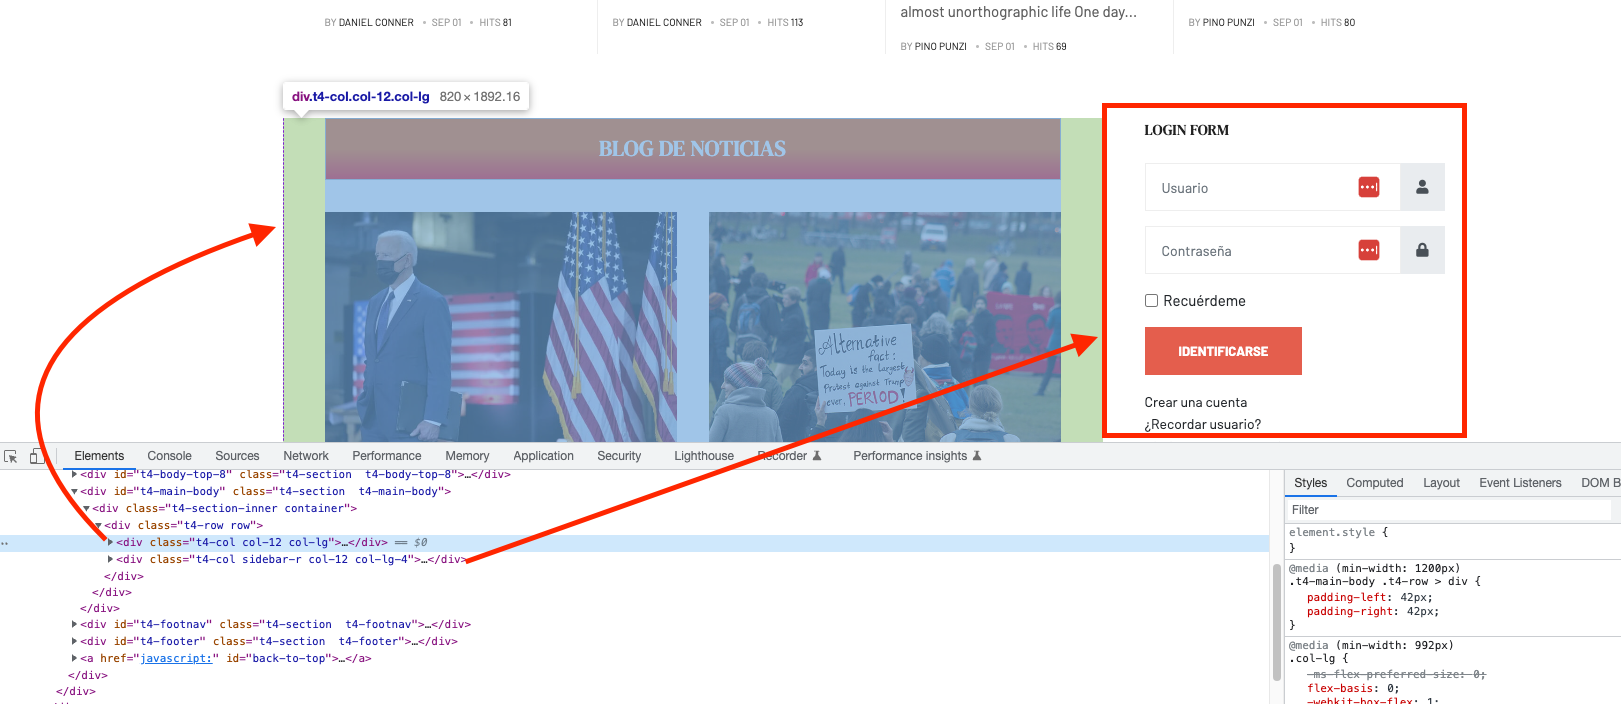Click the password manager icon in Contraseña field
This screenshot has width=1621, height=704.
1369,250
